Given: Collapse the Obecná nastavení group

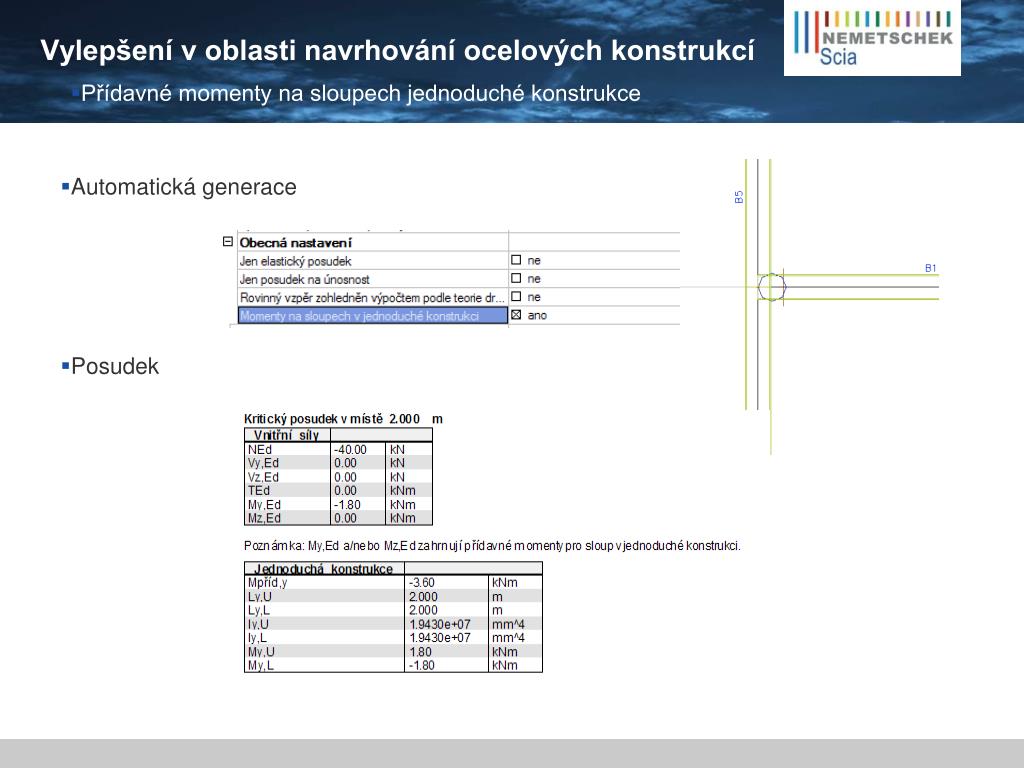Looking at the screenshot, I should tap(227, 242).
